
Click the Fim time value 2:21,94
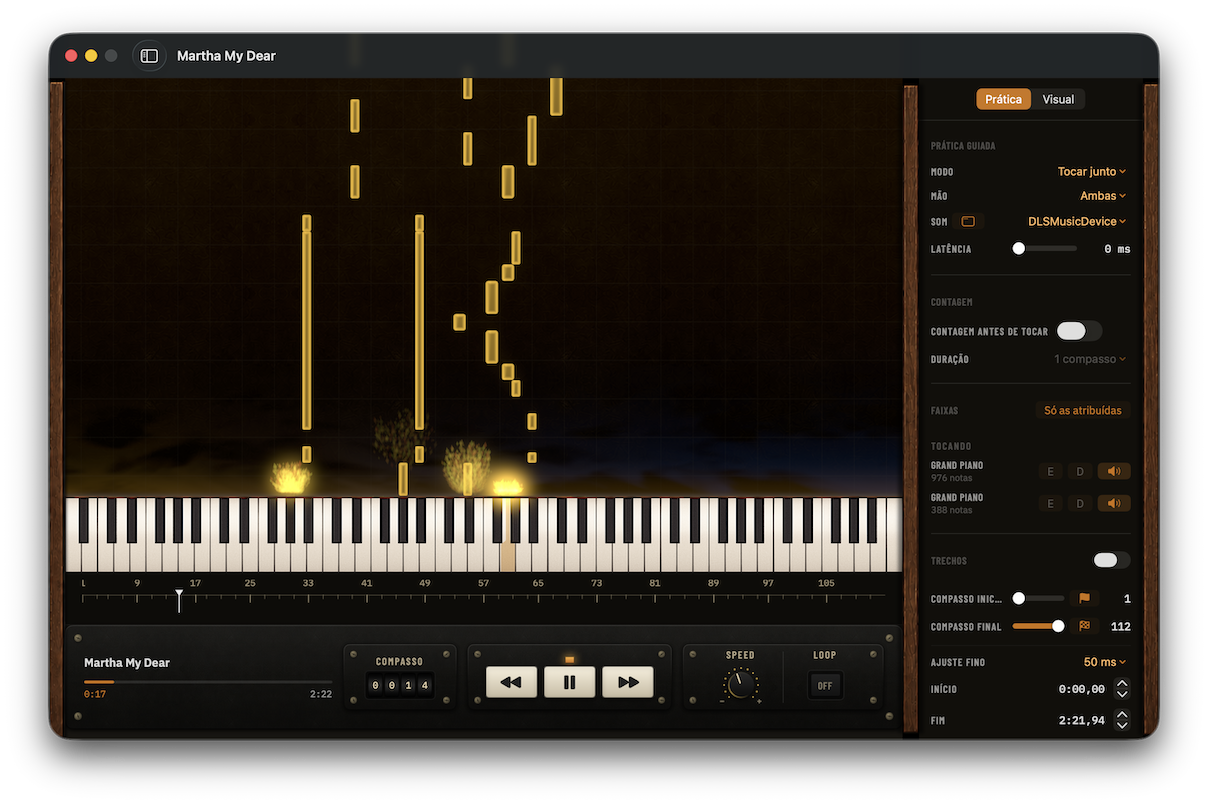1082,720
